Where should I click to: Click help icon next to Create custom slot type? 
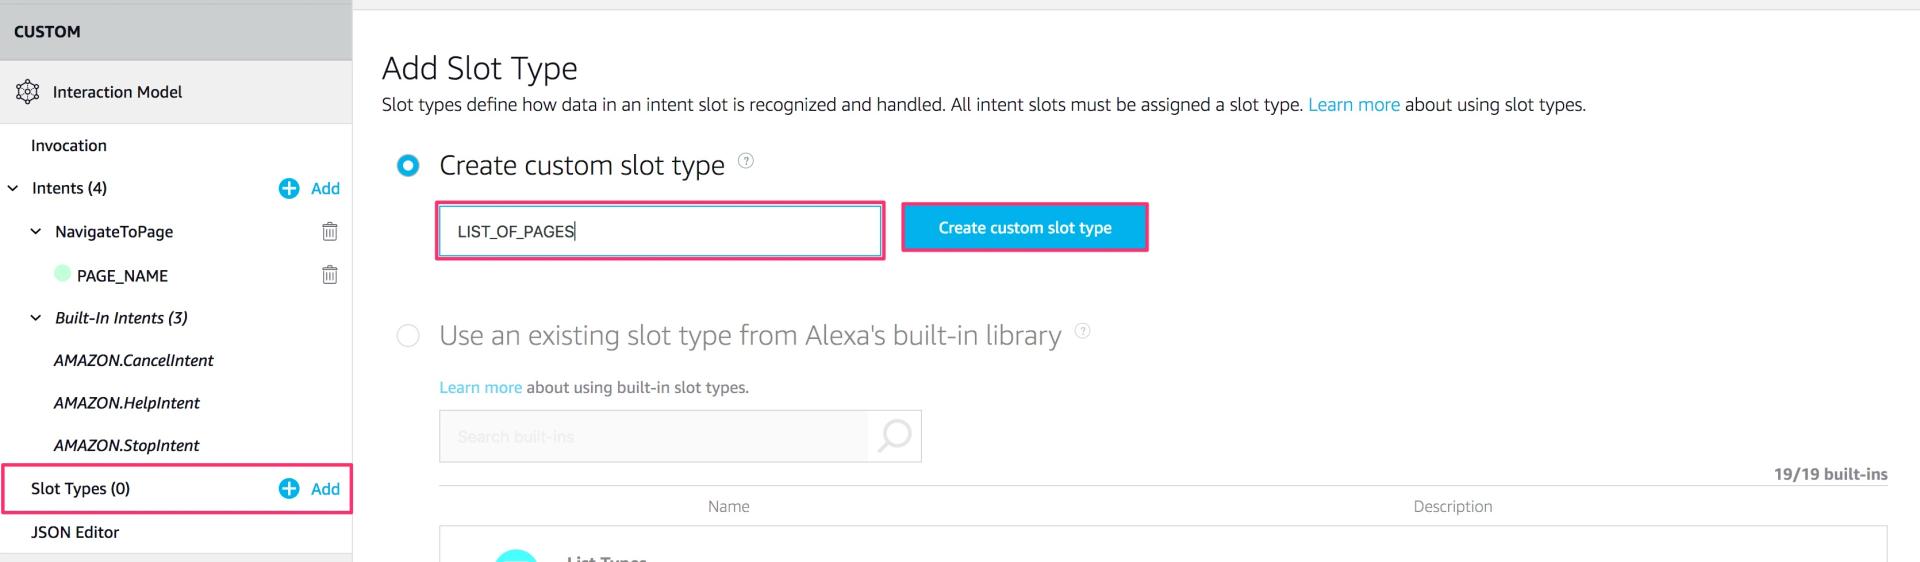click(746, 161)
